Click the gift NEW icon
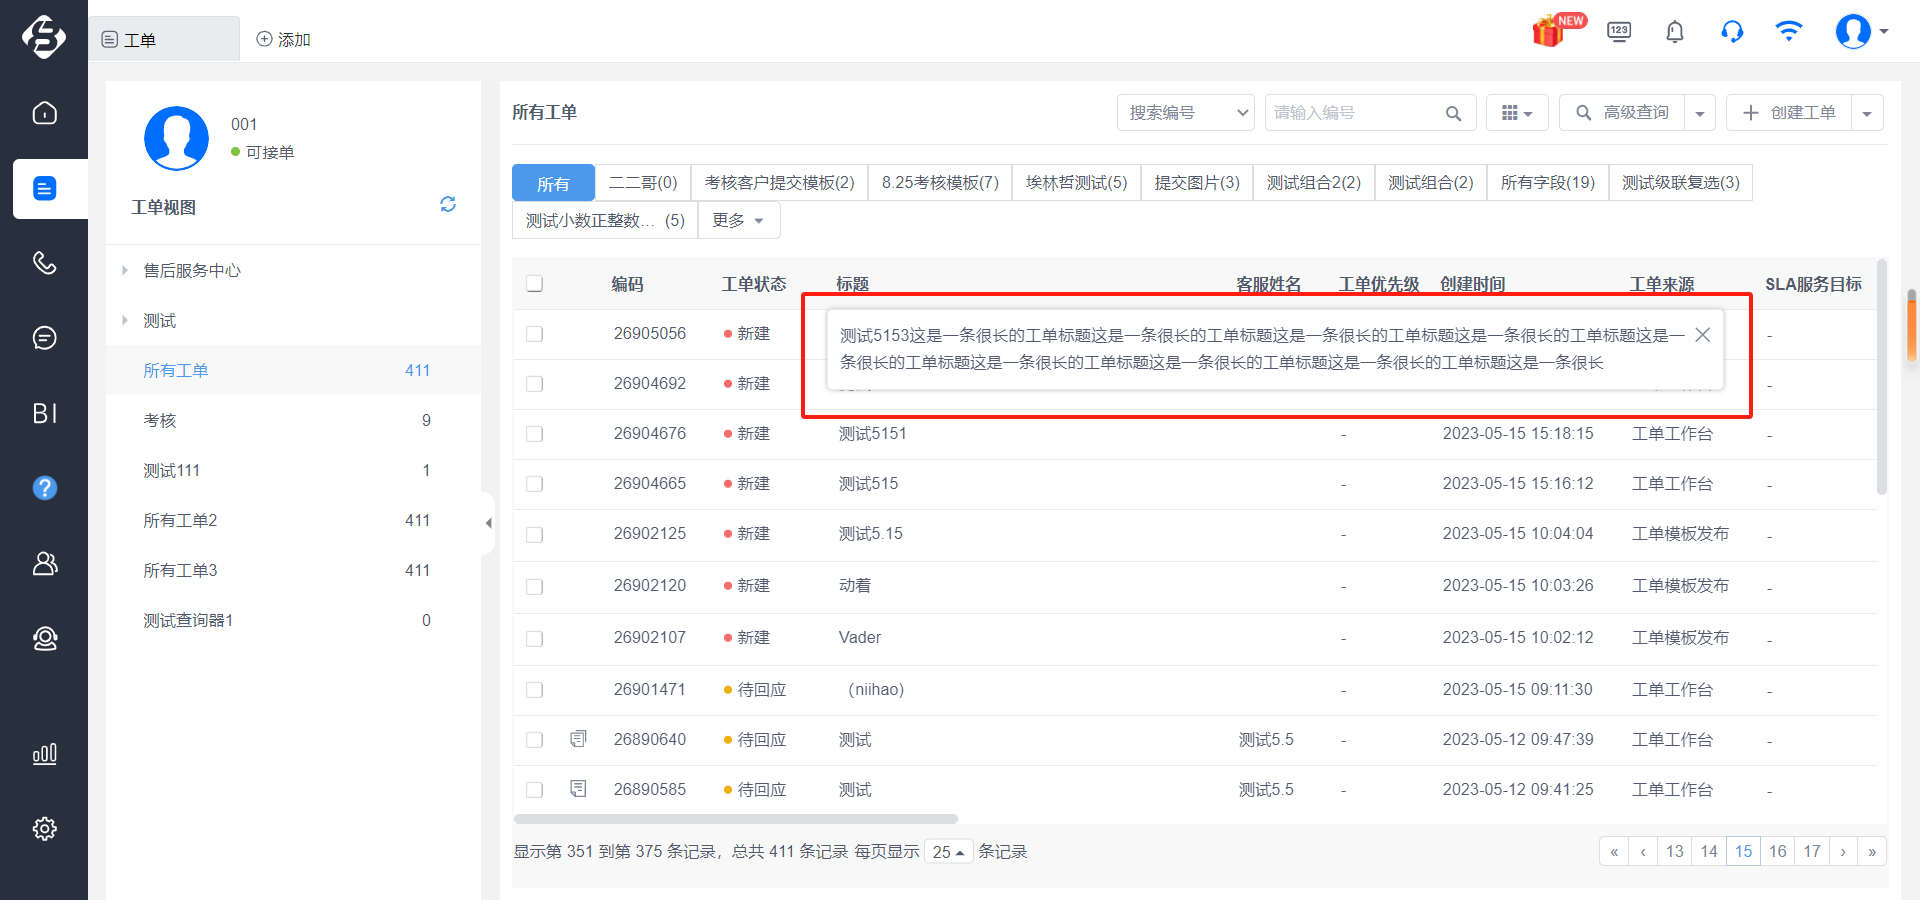The image size is (1920, 900). (1557, 30)
